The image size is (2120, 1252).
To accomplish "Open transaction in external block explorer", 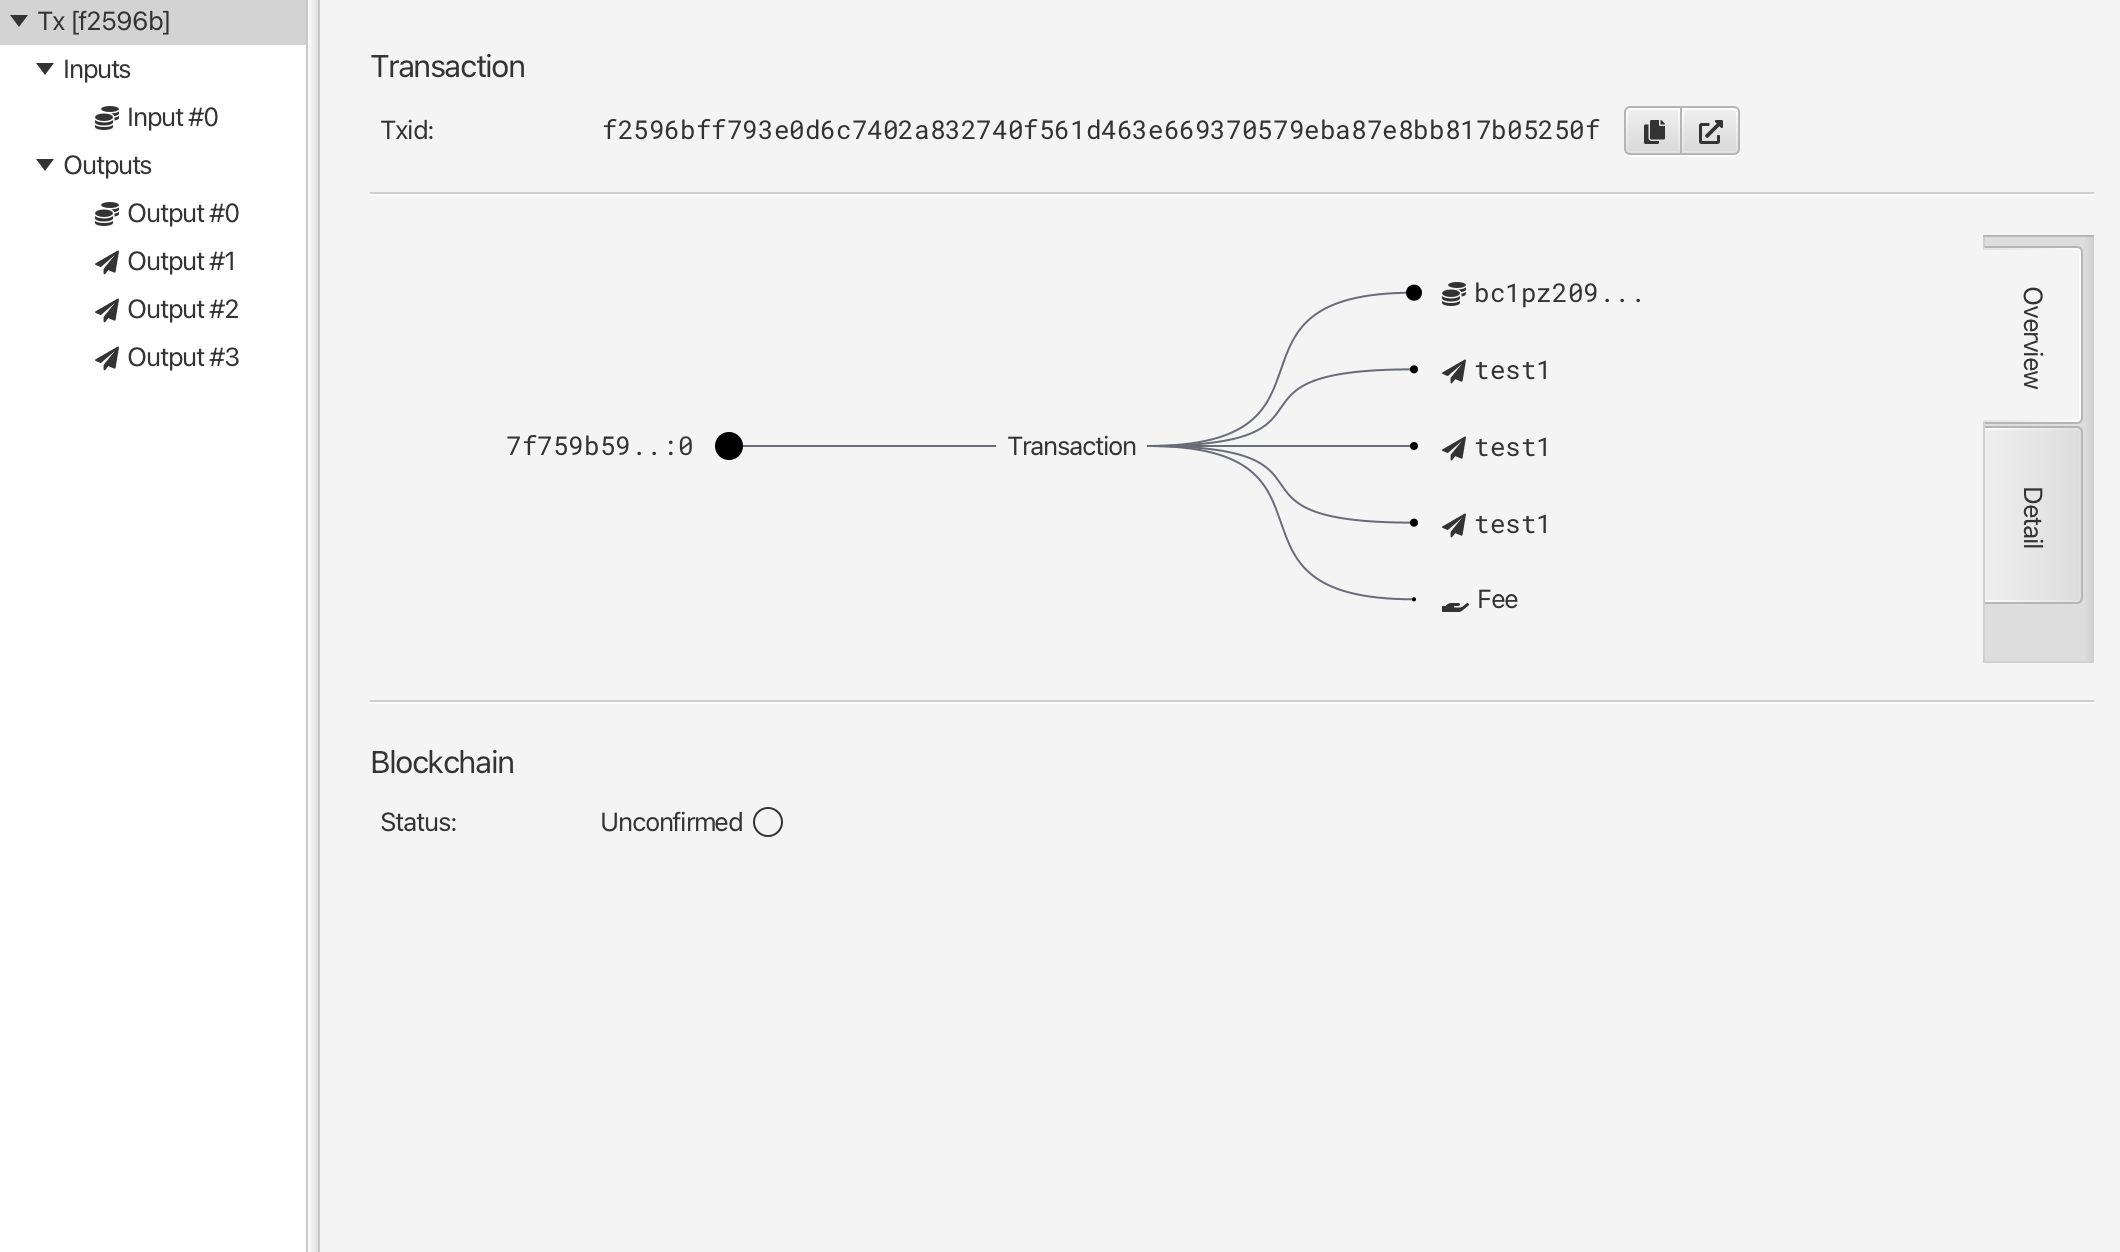I will [1710, 131].
